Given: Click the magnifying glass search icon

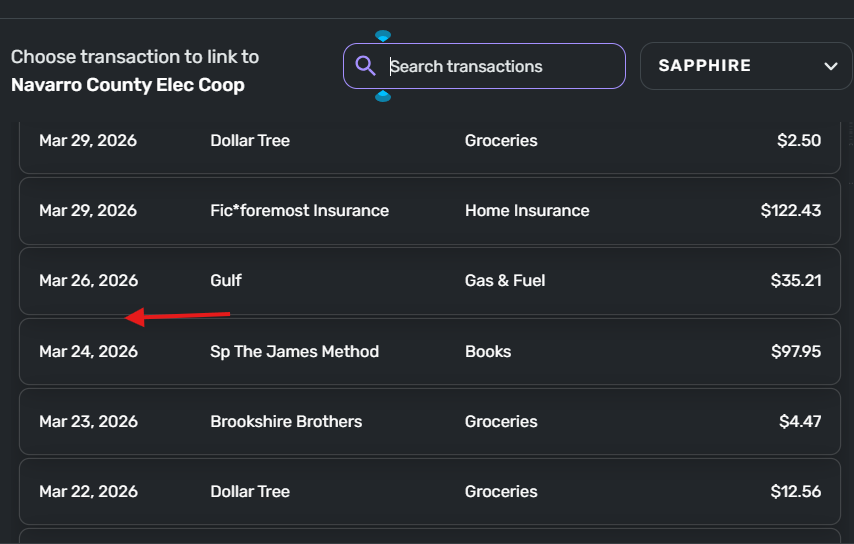Looking at the screenshot, I should click(x=366, y=67).
